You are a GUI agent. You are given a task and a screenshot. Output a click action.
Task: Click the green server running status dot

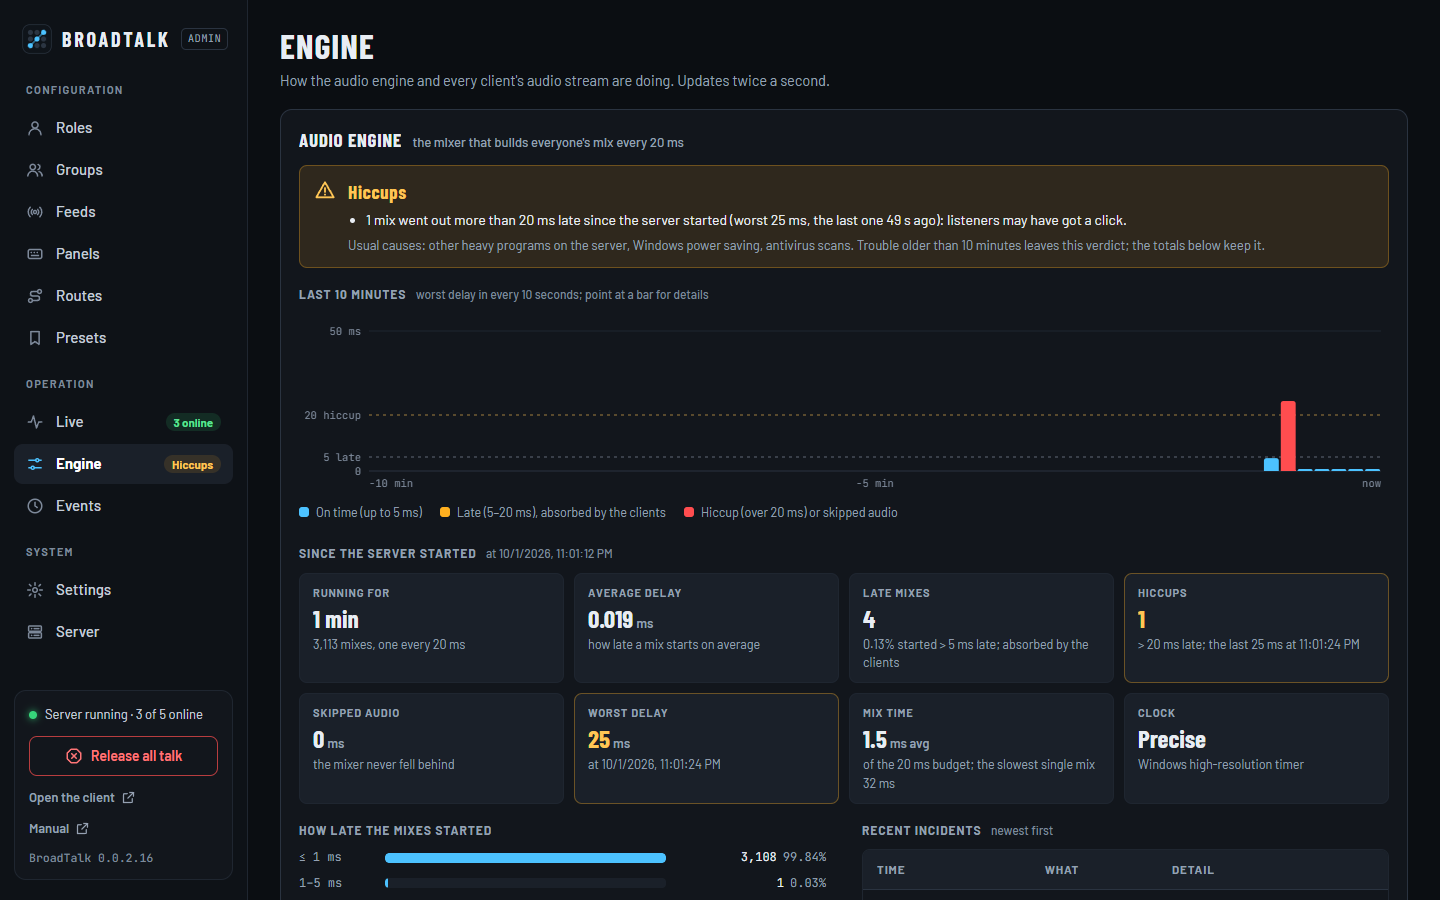[x=33, y=715]
